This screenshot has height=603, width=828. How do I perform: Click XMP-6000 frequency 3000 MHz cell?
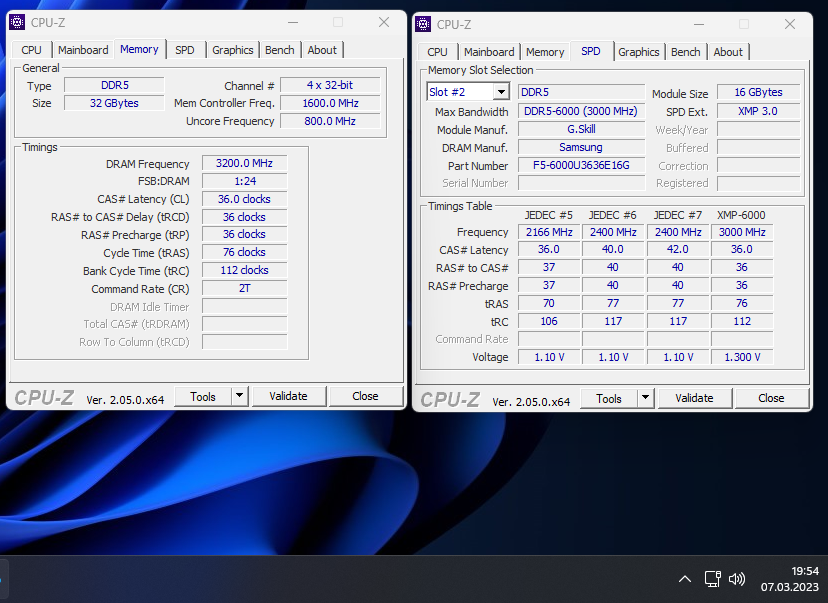(742, 232)
